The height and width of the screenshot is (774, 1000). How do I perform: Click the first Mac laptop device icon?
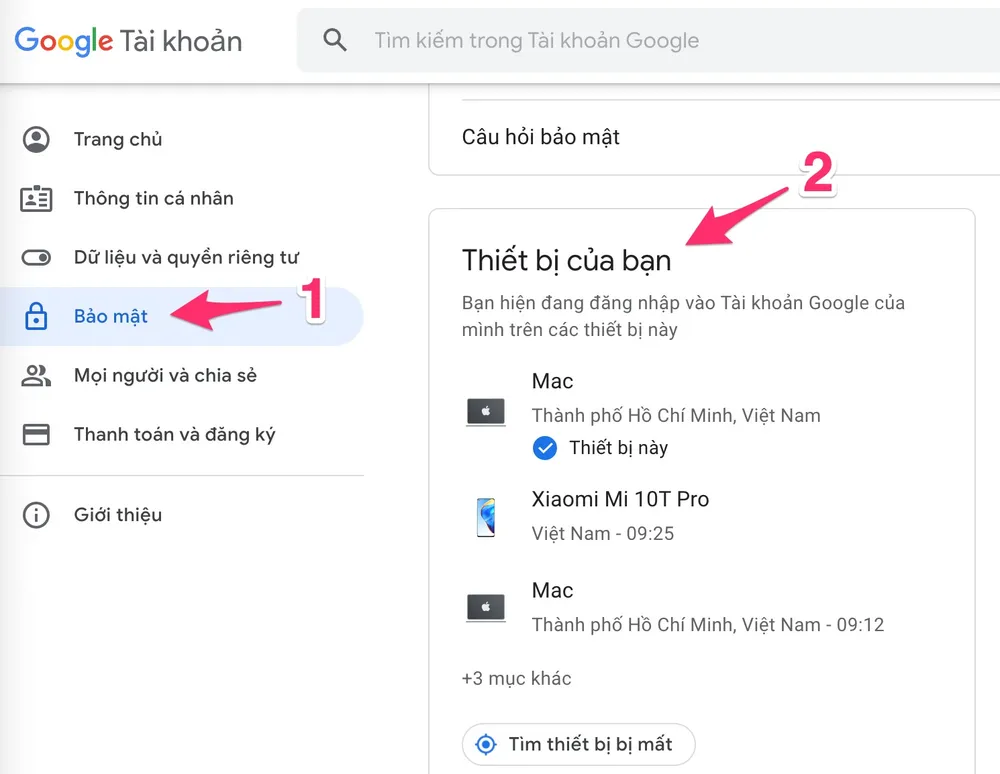coord(486,413)
